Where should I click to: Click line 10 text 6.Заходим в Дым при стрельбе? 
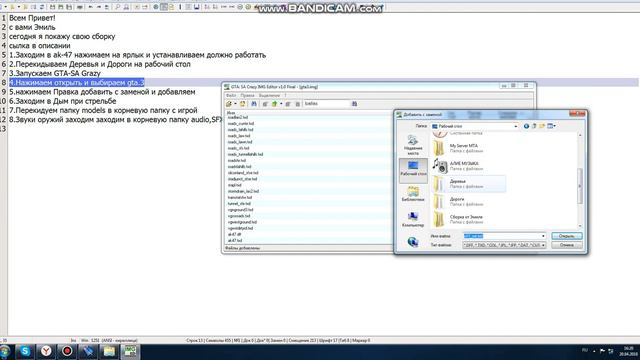tap(62, 101)
